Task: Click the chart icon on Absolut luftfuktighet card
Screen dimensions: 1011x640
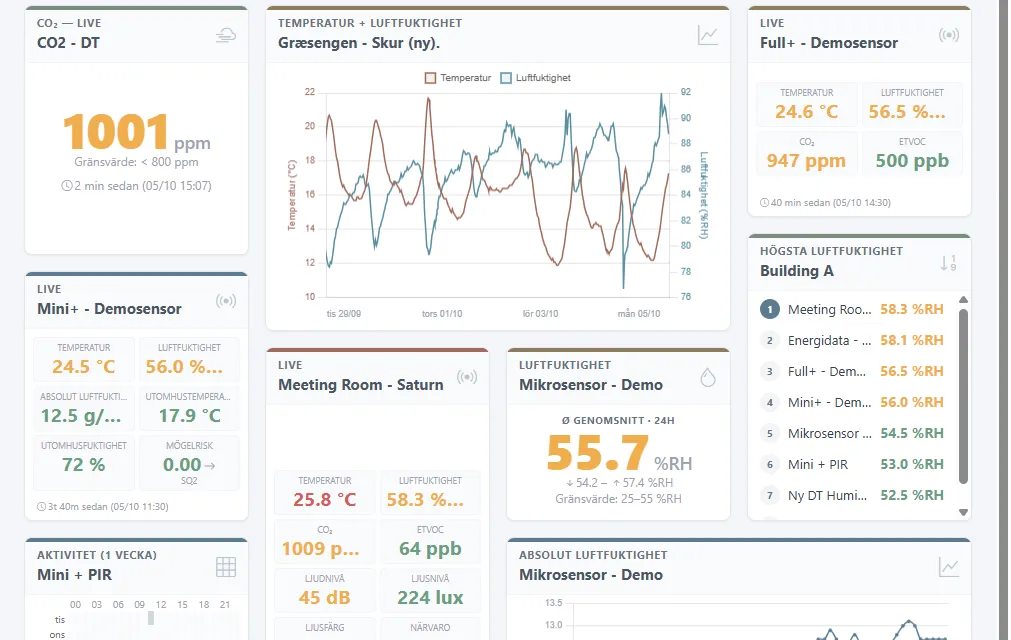Action: pos(948,567)
